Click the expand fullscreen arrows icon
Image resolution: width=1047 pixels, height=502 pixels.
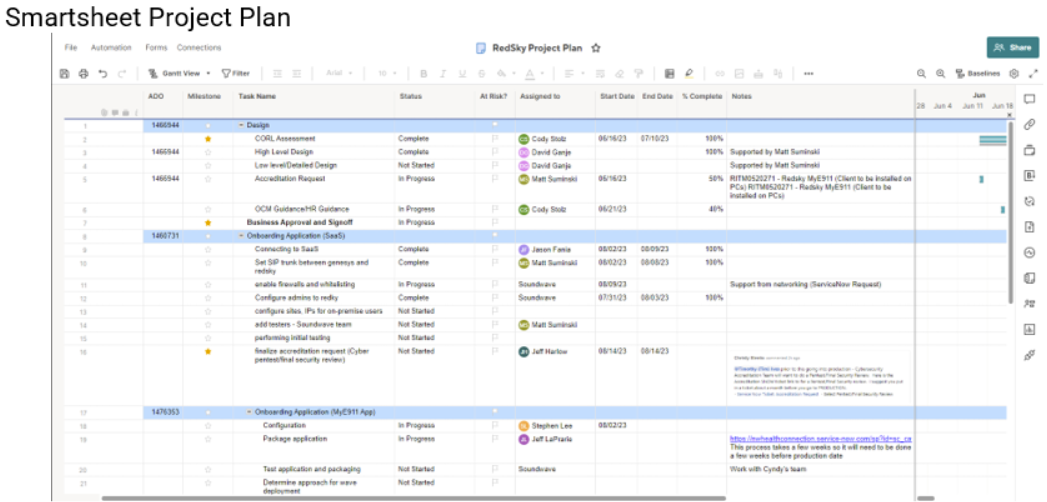click(1033, 73)
